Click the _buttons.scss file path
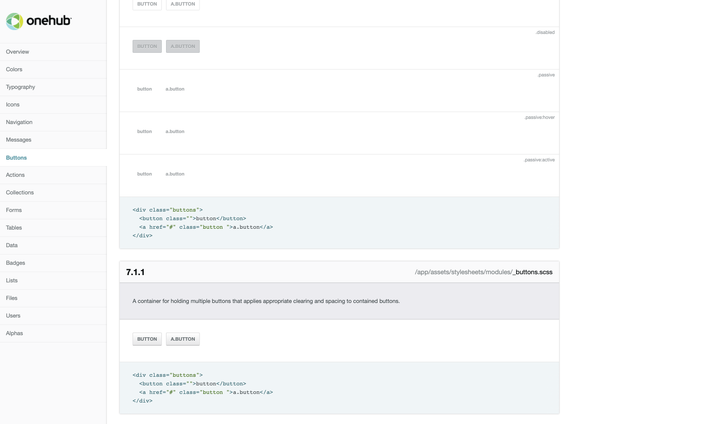Screen dimensions: 720x424 pyautogui.click(x=484, y=272)
